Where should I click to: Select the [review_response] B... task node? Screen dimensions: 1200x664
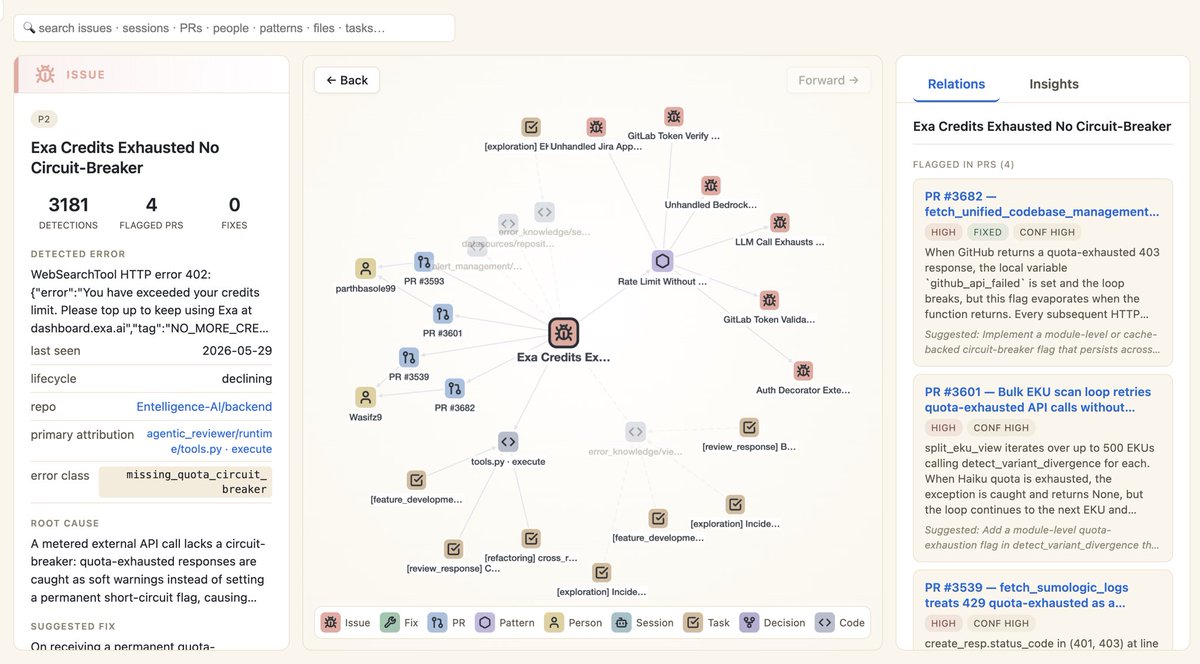point(749,427)
